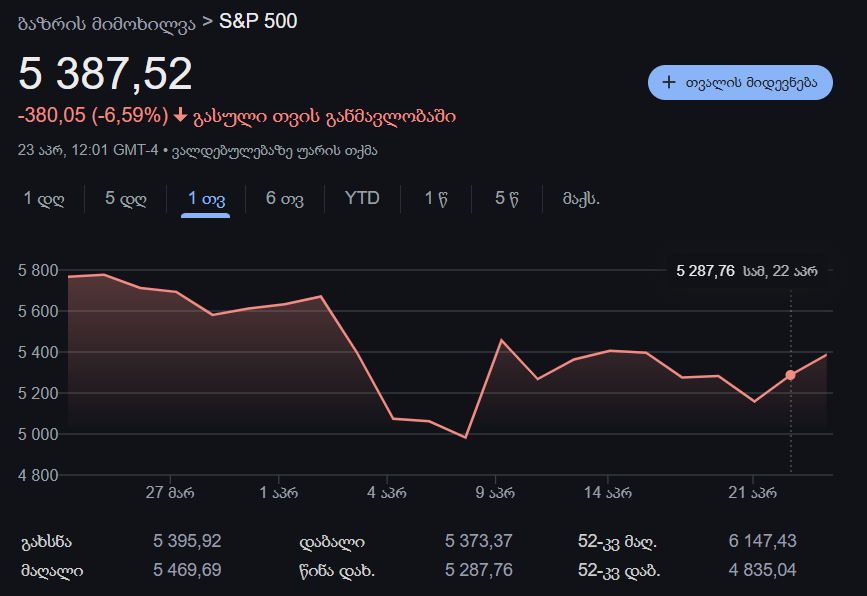
Task: Open the ბაზრის მიმოხილვა breadcrumb link
Action: 106,23
